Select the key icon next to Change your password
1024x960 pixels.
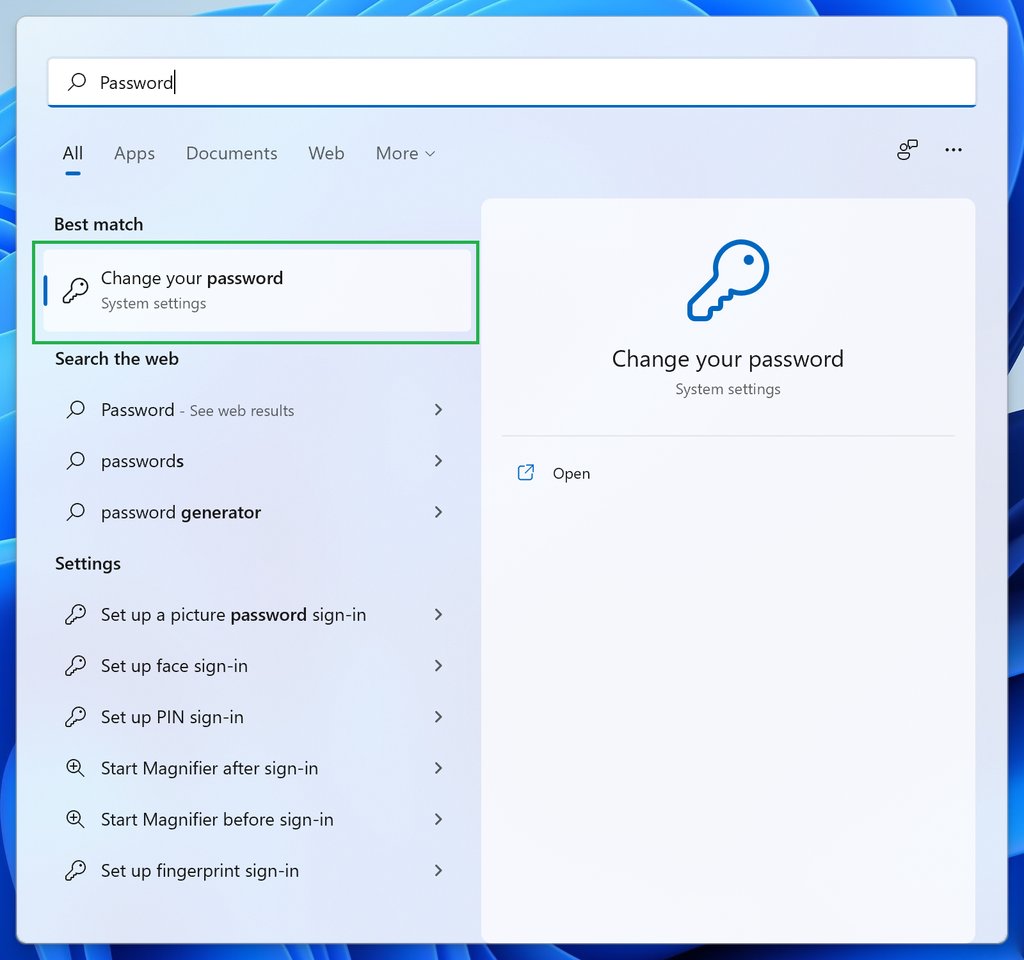[x=74, y=290]
